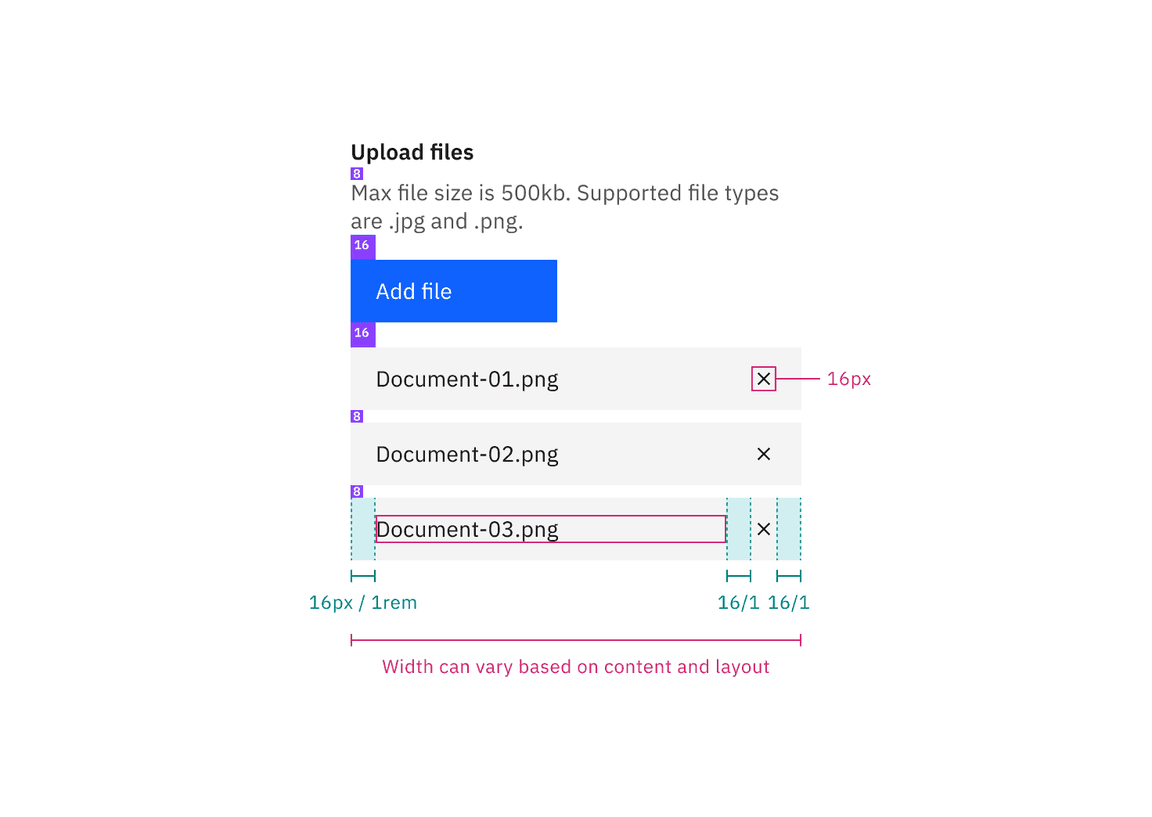Click the outlined Document-03.png text field
This screenshot has width=1152, height=817.
point(550,529)
